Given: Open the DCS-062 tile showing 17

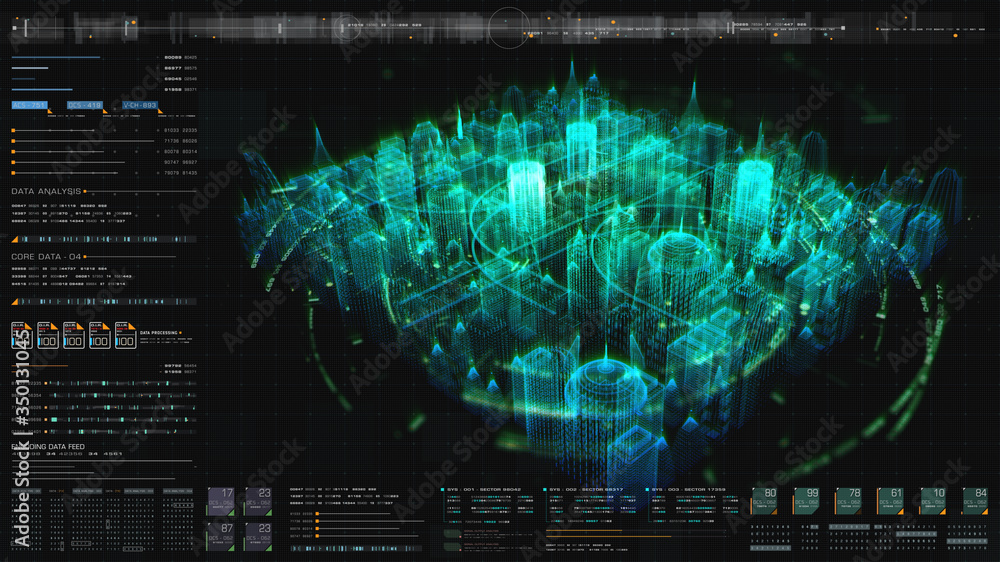Looking at the screenshot, I should point(221,502).
